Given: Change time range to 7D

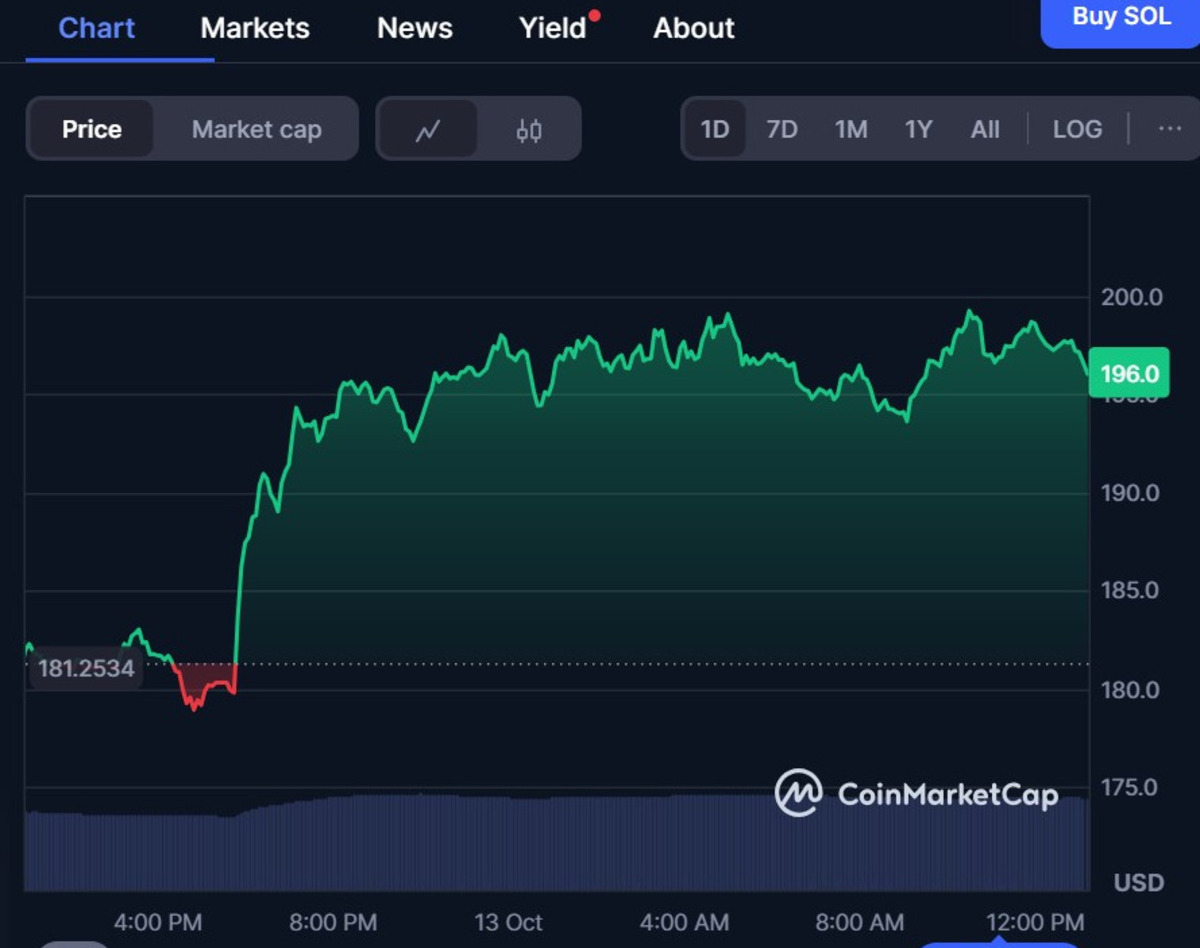Looking at the screenshot, I should coord(781,129).
